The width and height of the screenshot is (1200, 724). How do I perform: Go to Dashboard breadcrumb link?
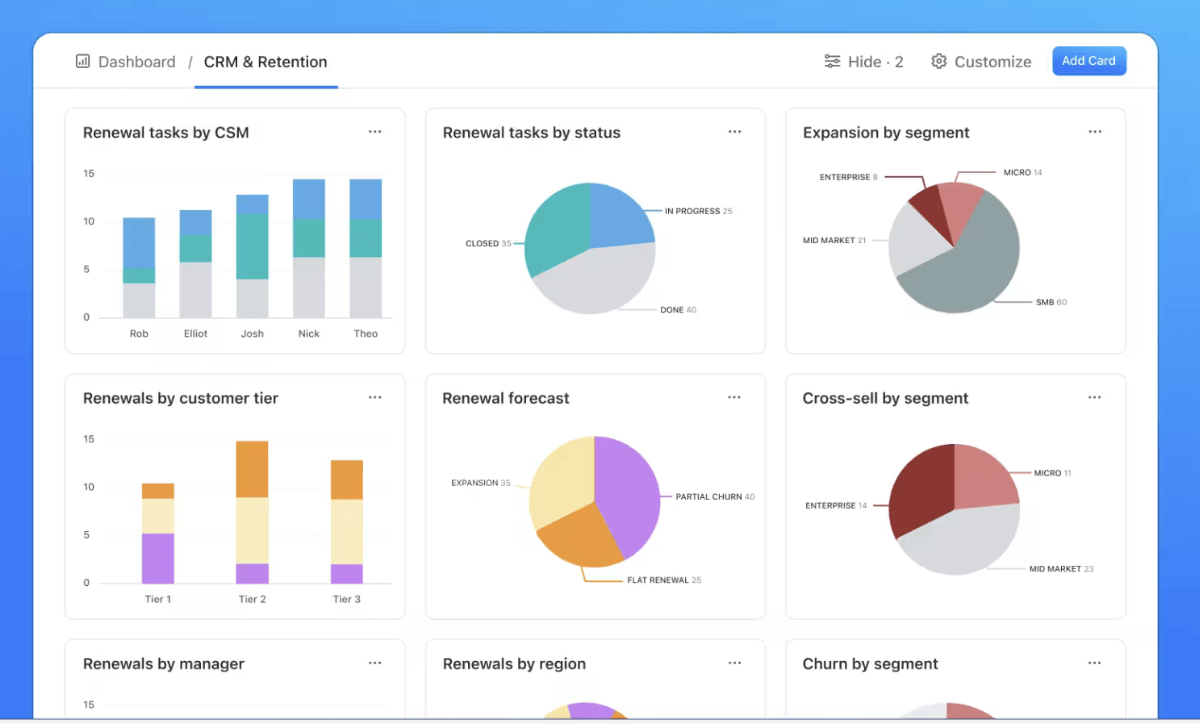pyautogui.click(x=137, y=62)
